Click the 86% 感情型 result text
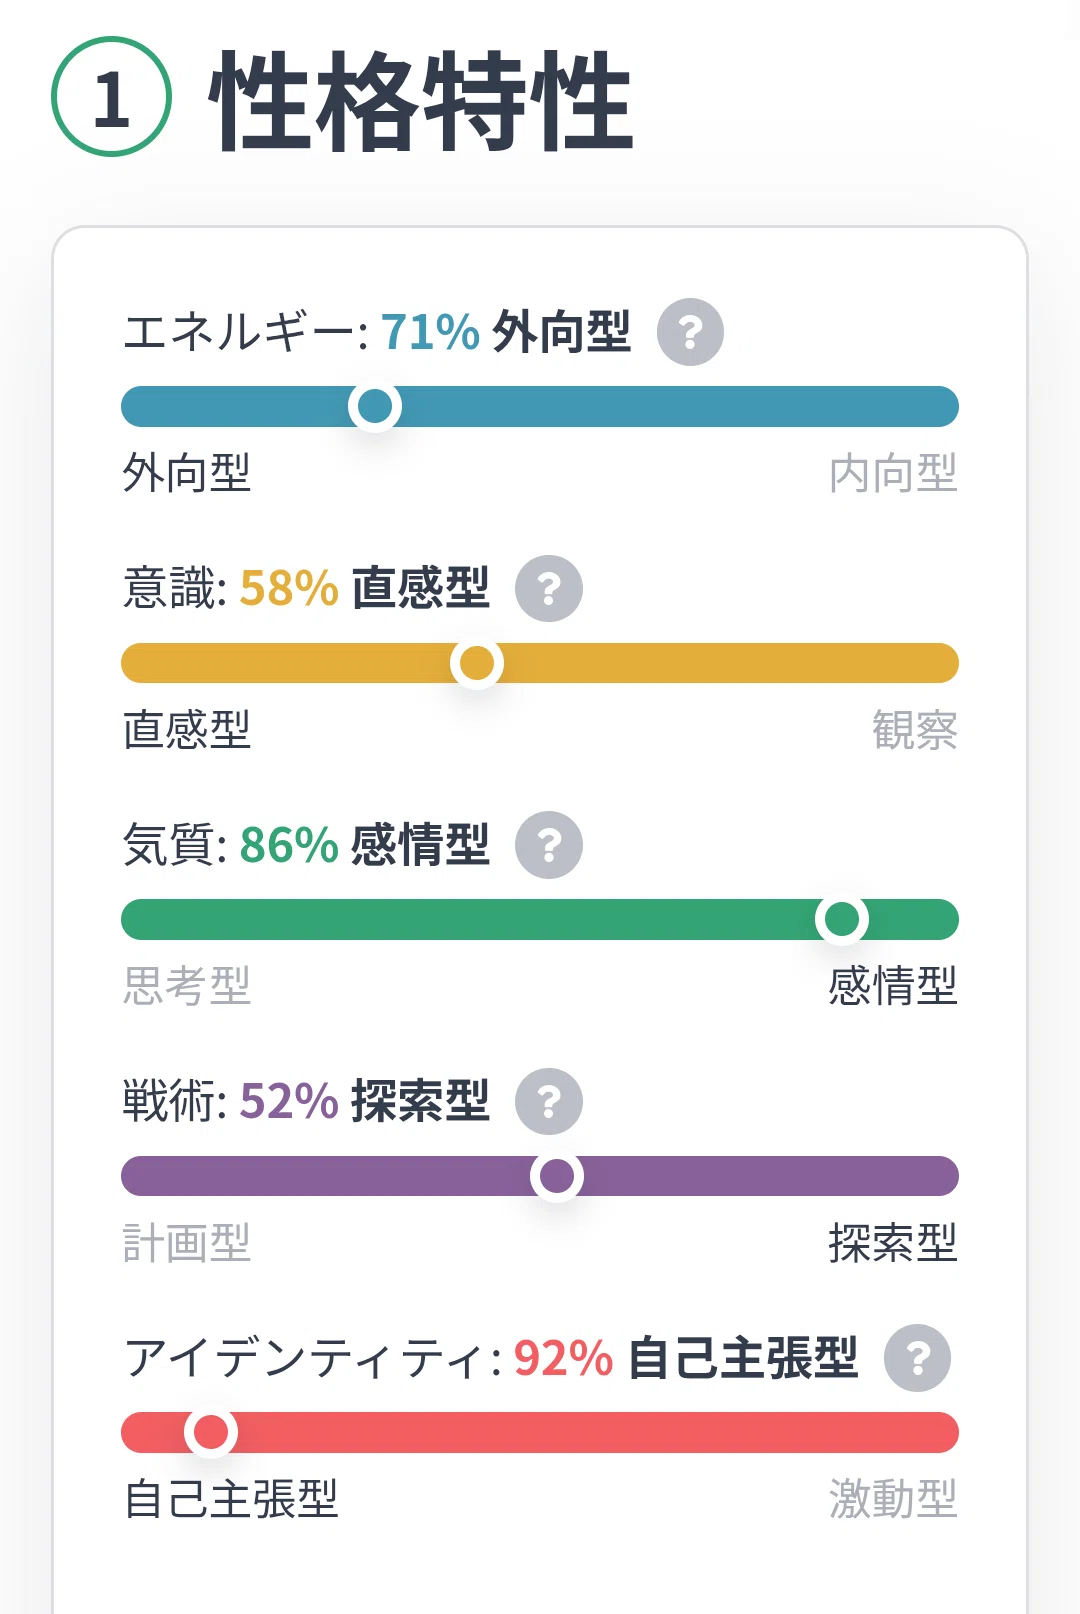The width and height of the screenshot is (1080, 1614). (364, 845)
